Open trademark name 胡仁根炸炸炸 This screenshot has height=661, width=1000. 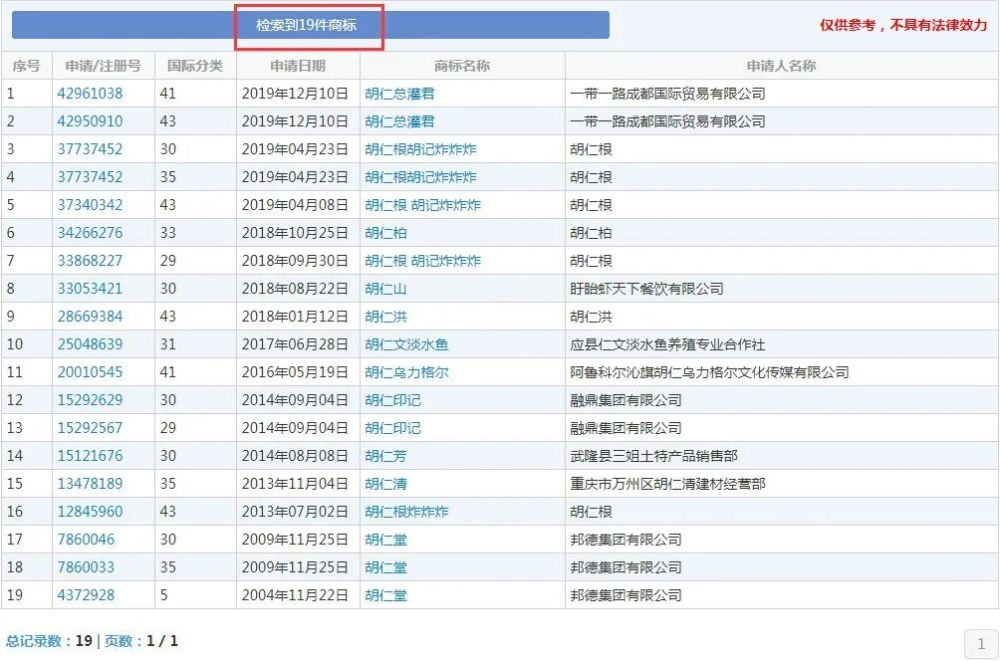(x=407, y=512)
